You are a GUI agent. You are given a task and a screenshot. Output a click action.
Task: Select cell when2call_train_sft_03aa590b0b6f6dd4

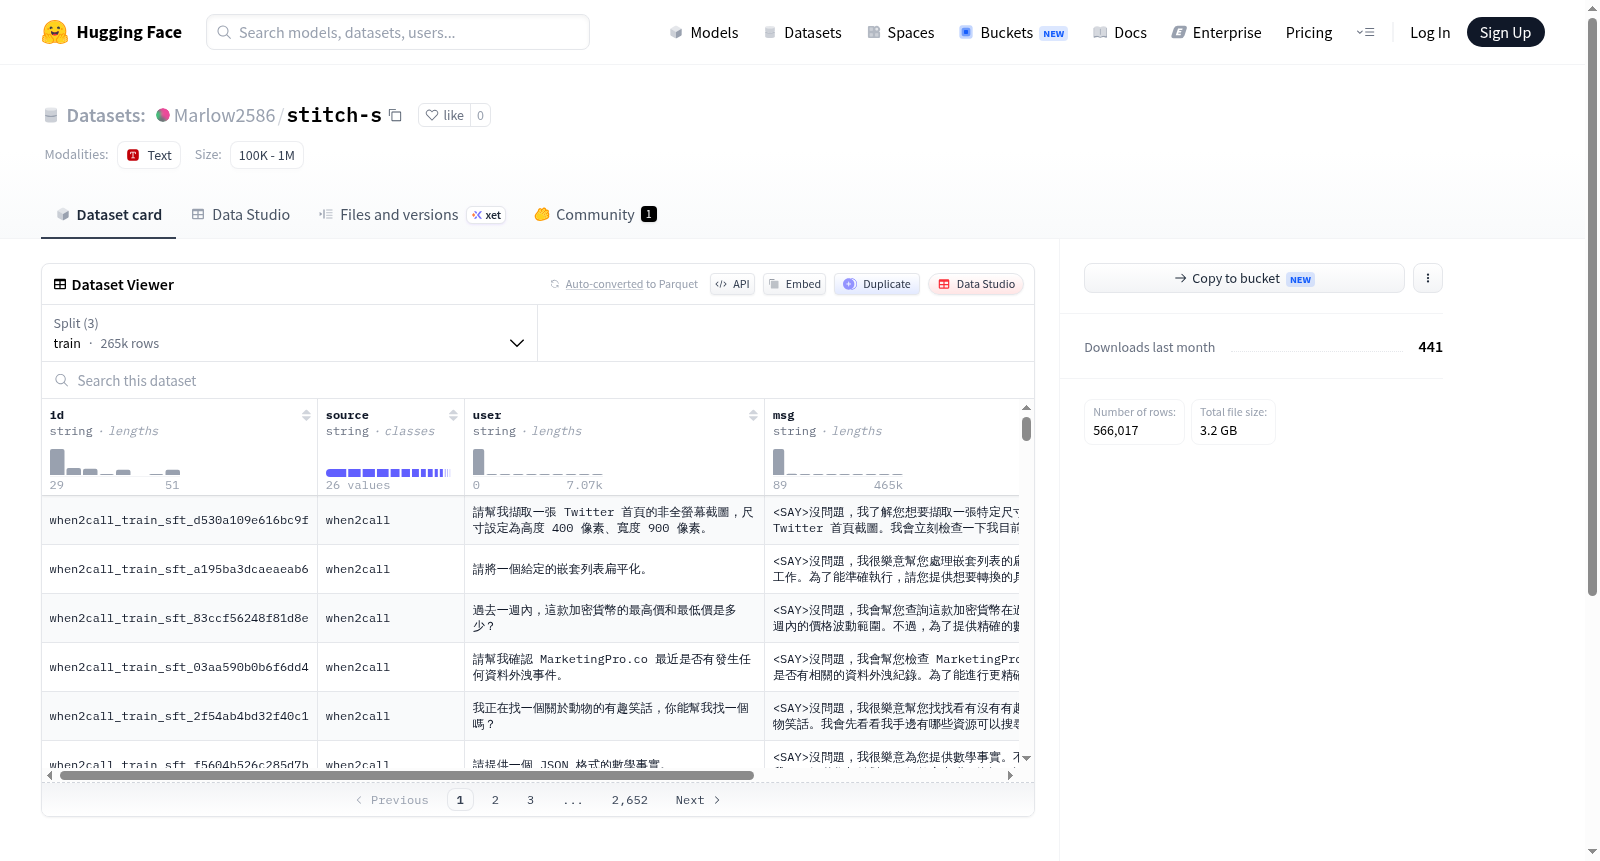point(179,667)
